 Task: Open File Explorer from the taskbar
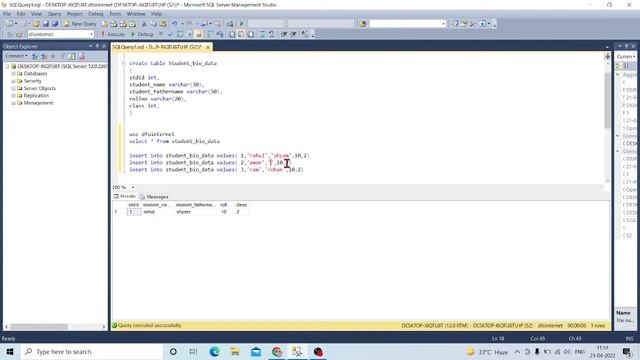[235, 352]
